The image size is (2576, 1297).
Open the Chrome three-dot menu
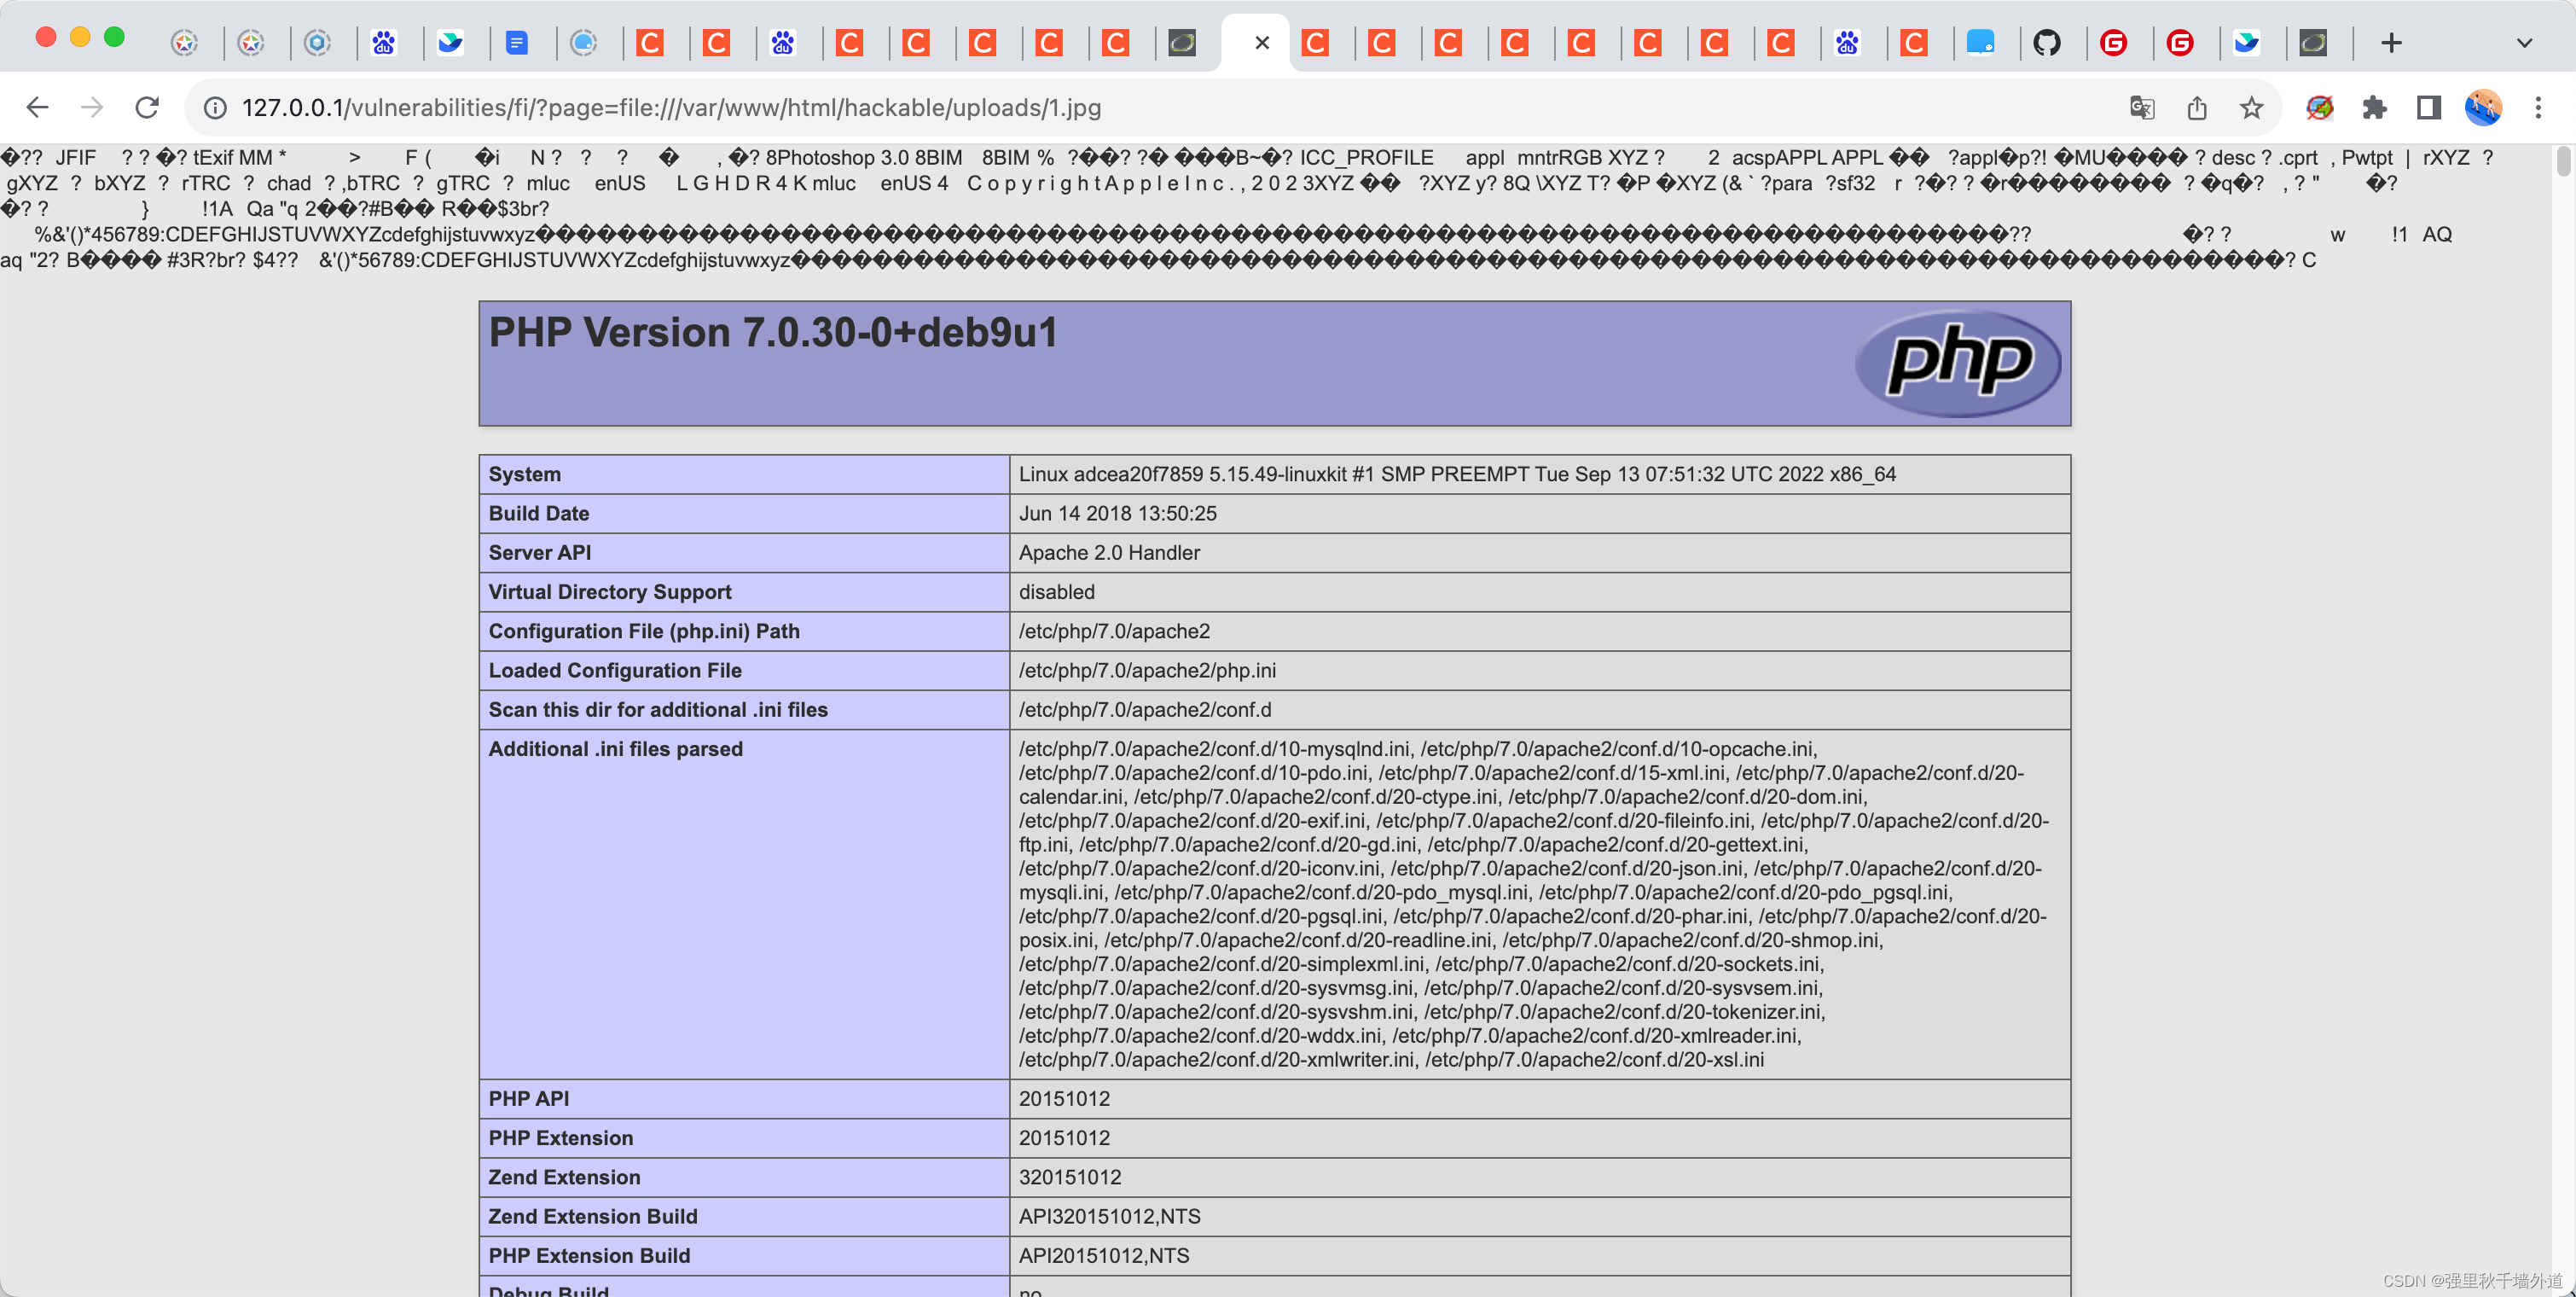(2538, 107)
